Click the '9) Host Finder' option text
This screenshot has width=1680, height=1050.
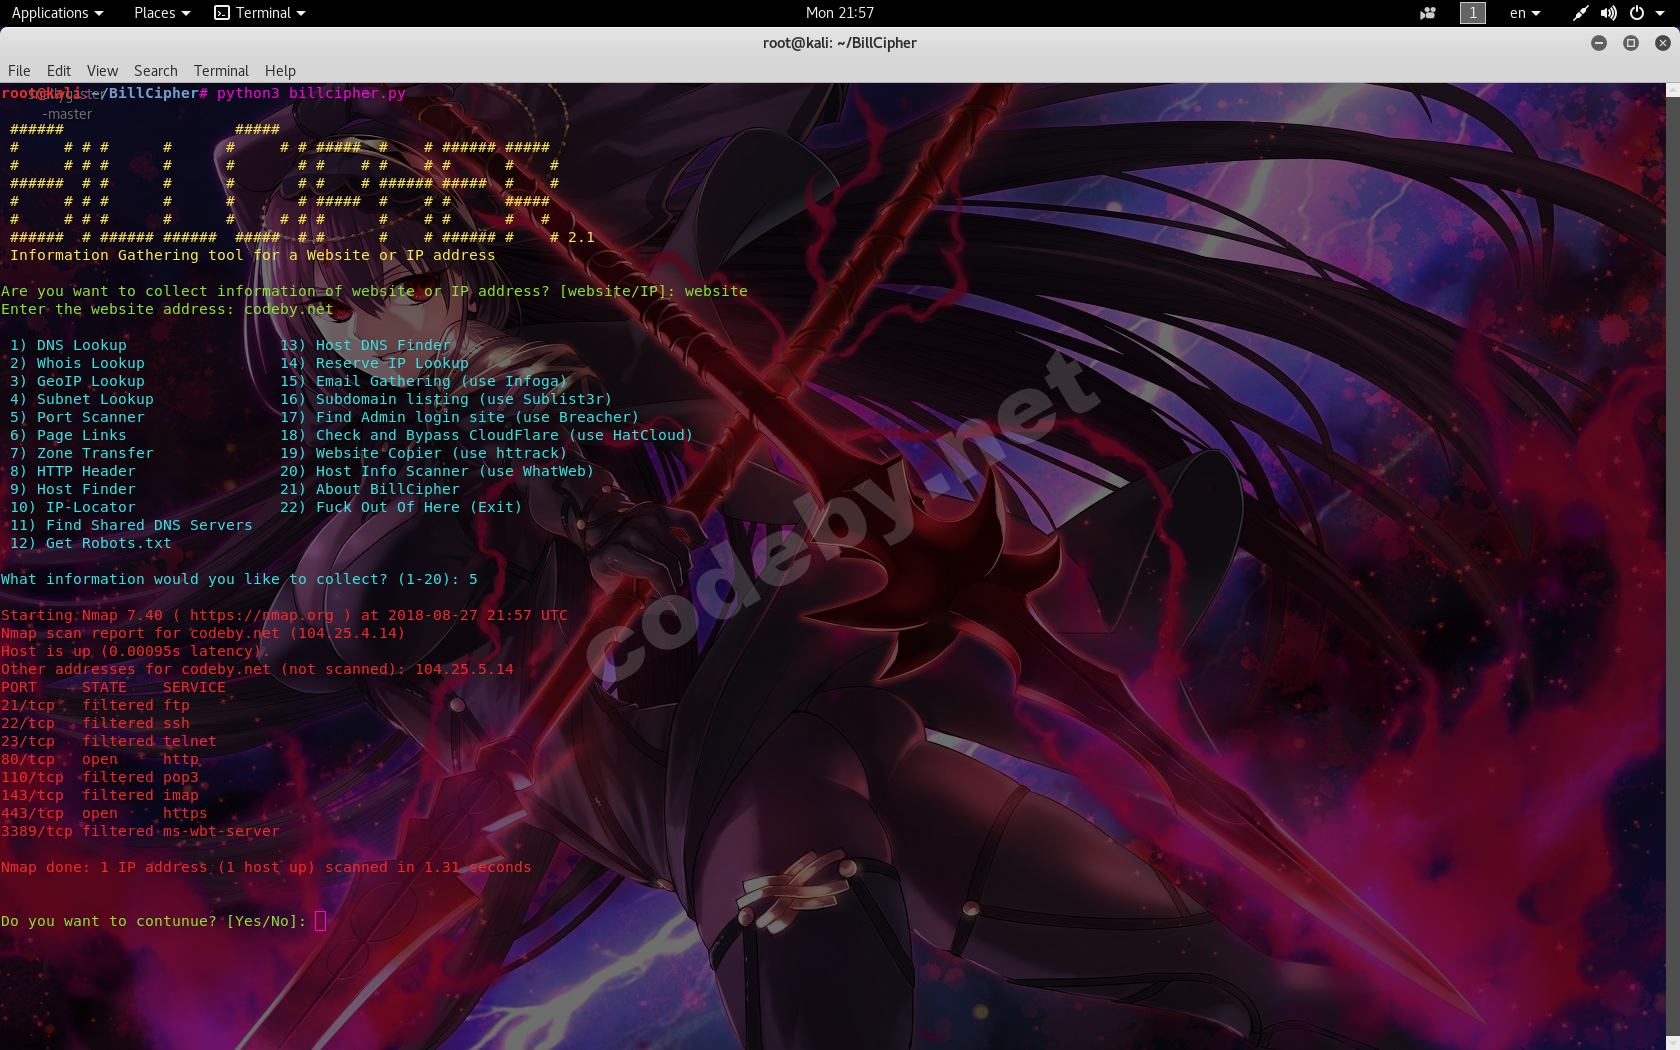pos(73,489)
